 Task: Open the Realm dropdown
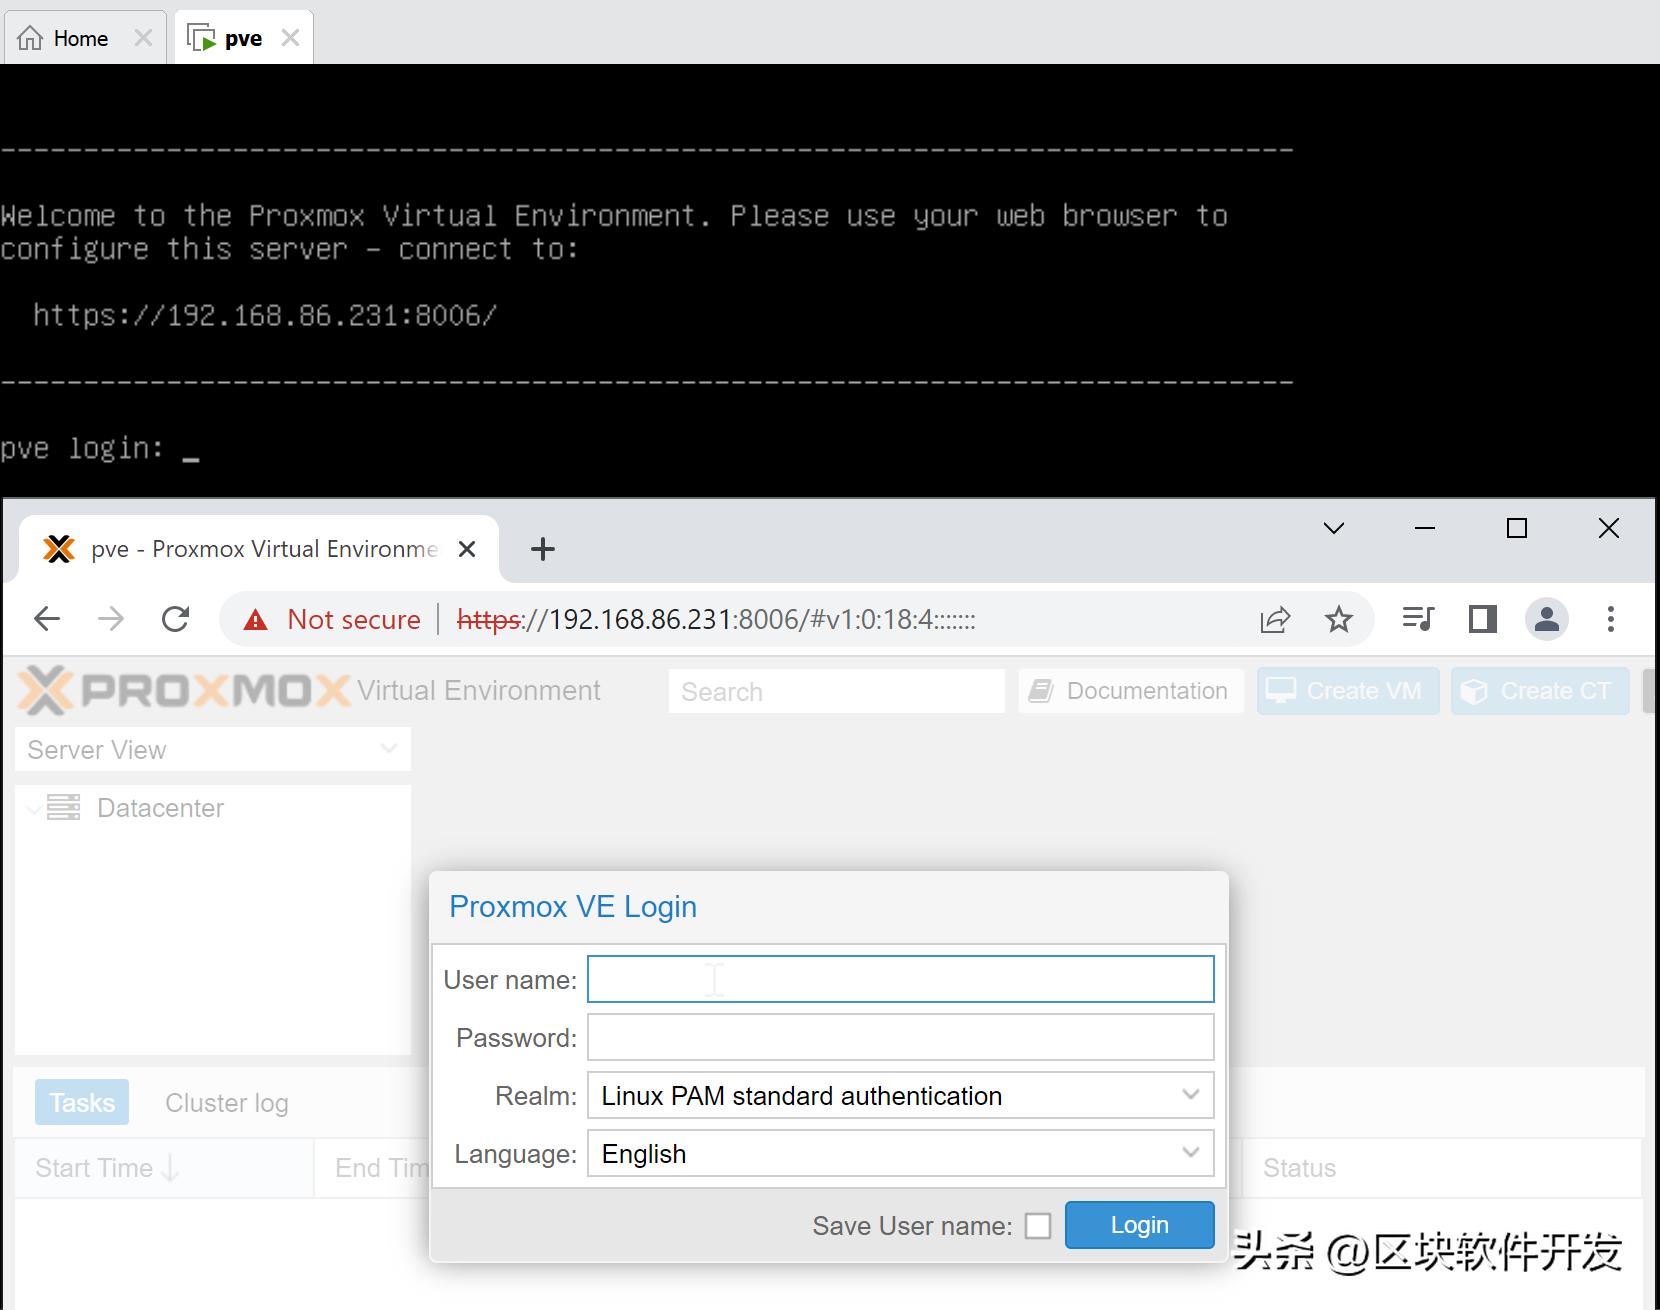tap(1189, 1095)
